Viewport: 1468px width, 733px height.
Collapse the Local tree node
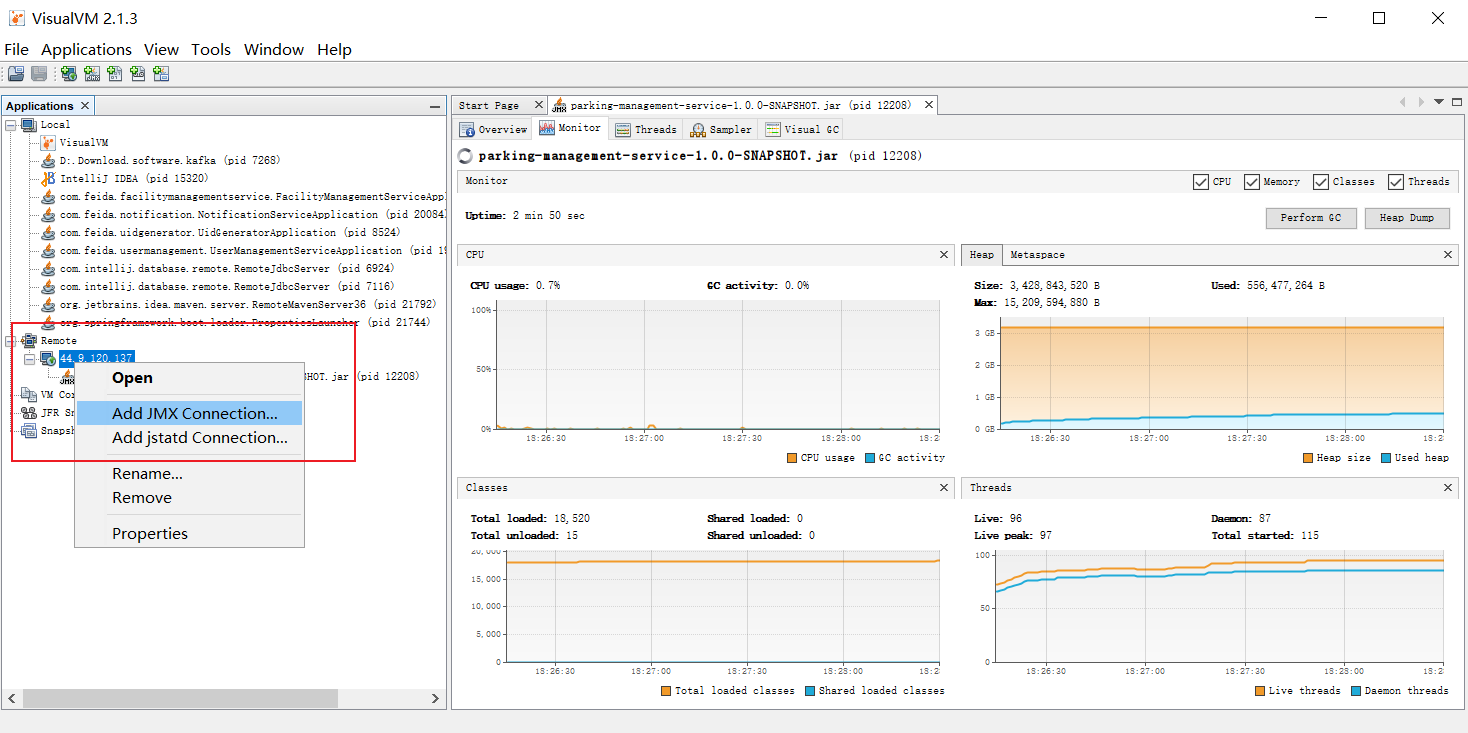pyautogui.click(x=11, y=125)
